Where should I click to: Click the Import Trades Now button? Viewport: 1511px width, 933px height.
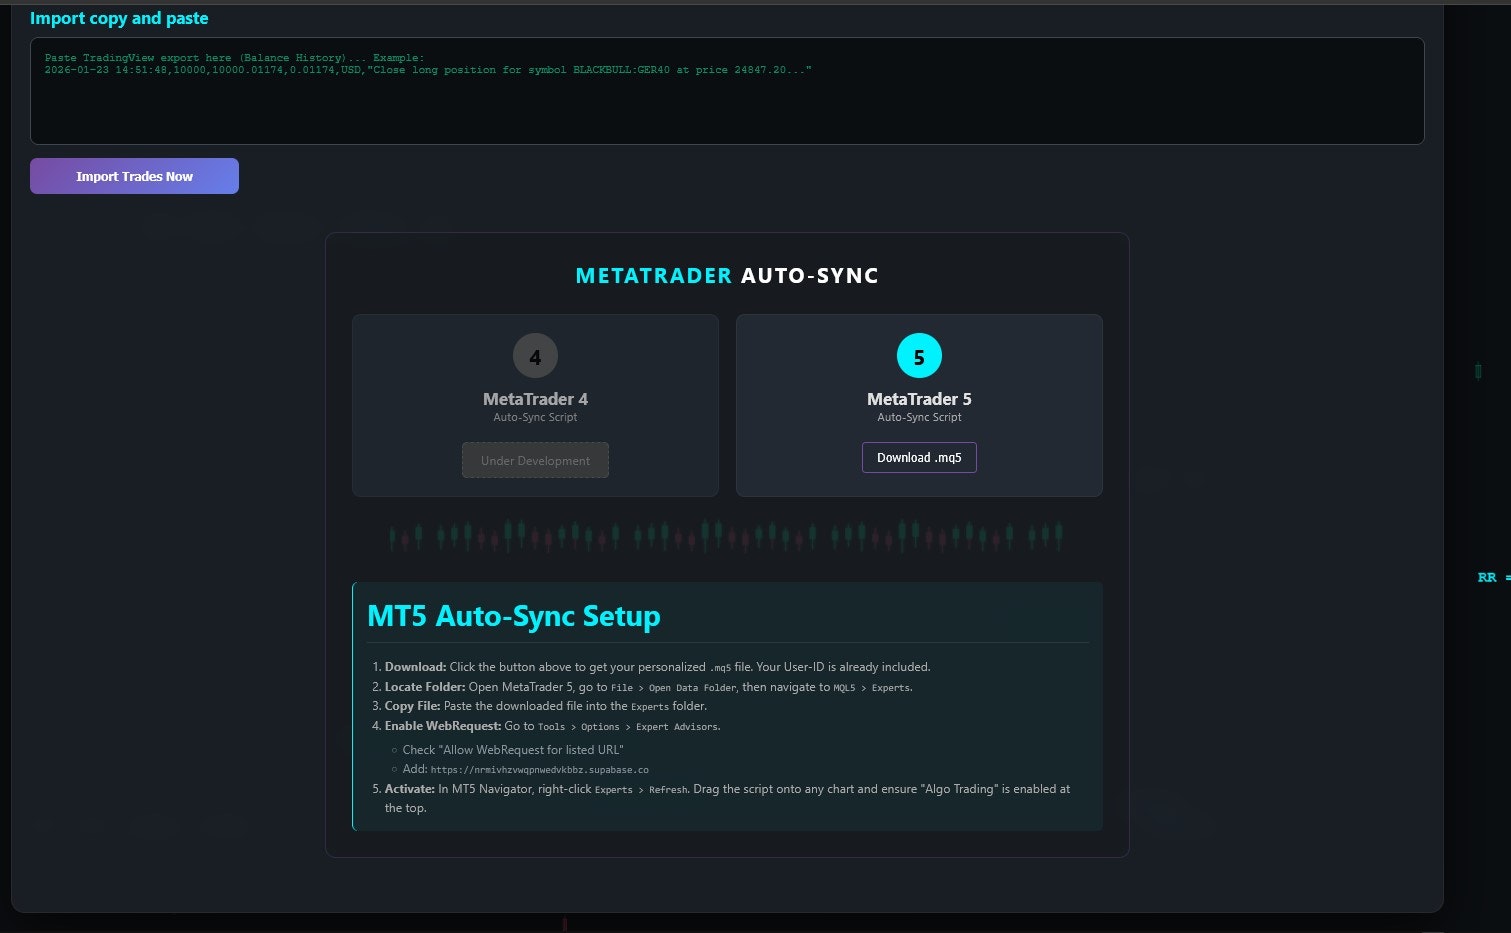click(x=134, y=176)
